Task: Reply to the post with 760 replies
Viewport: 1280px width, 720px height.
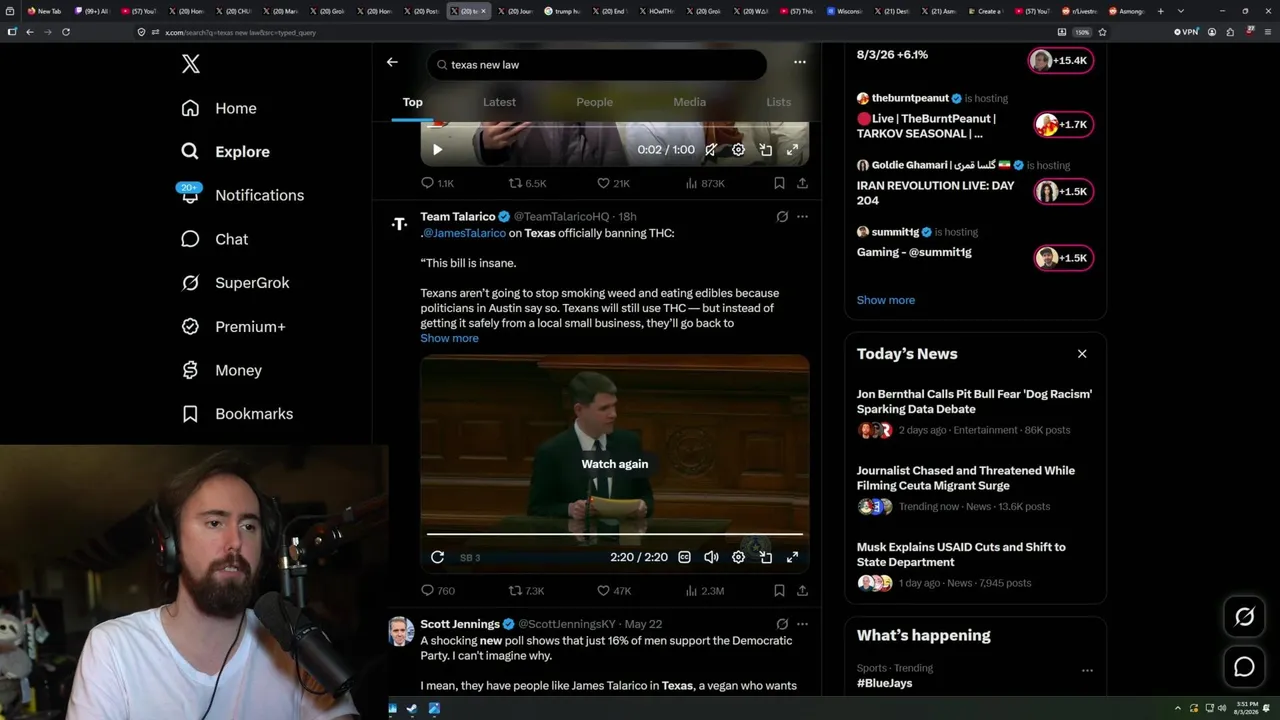Action: click(437, 591)
